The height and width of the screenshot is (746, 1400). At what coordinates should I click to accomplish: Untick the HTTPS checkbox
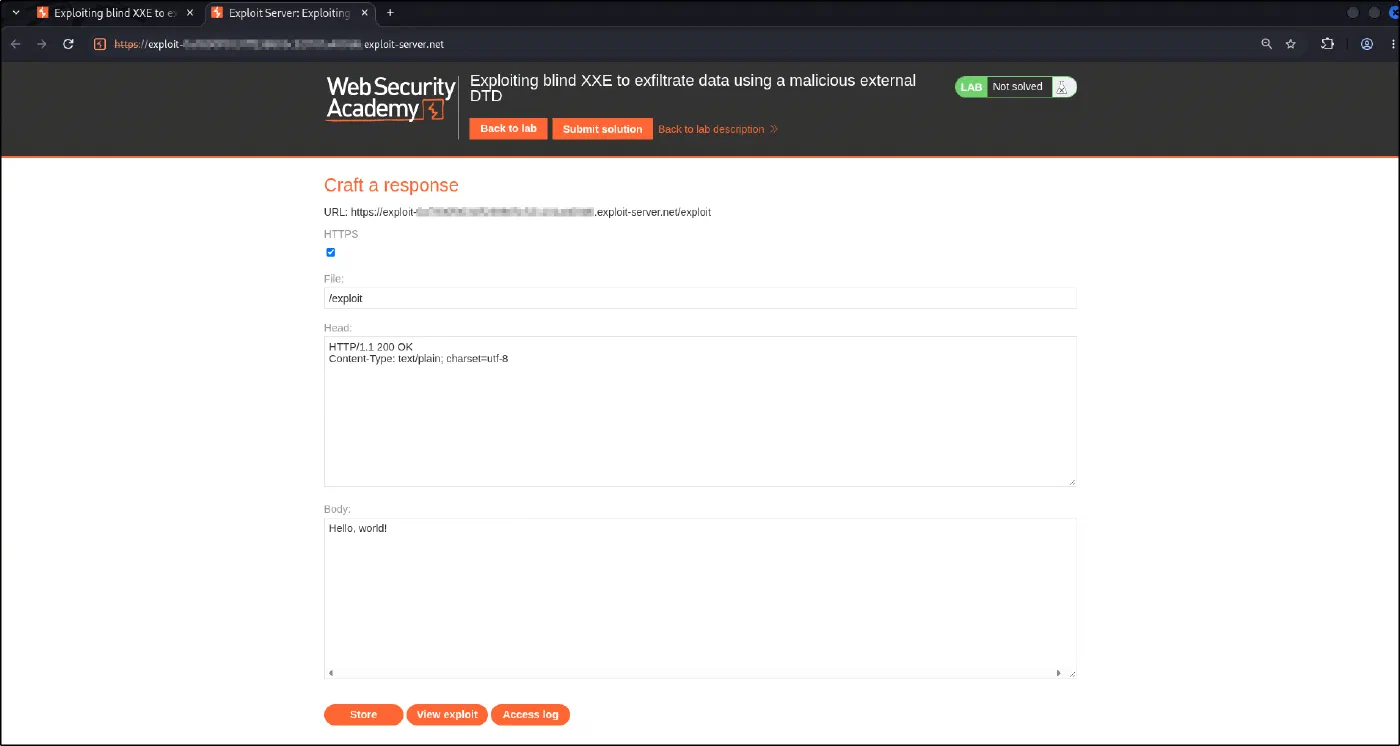click(x=331, y=252)
